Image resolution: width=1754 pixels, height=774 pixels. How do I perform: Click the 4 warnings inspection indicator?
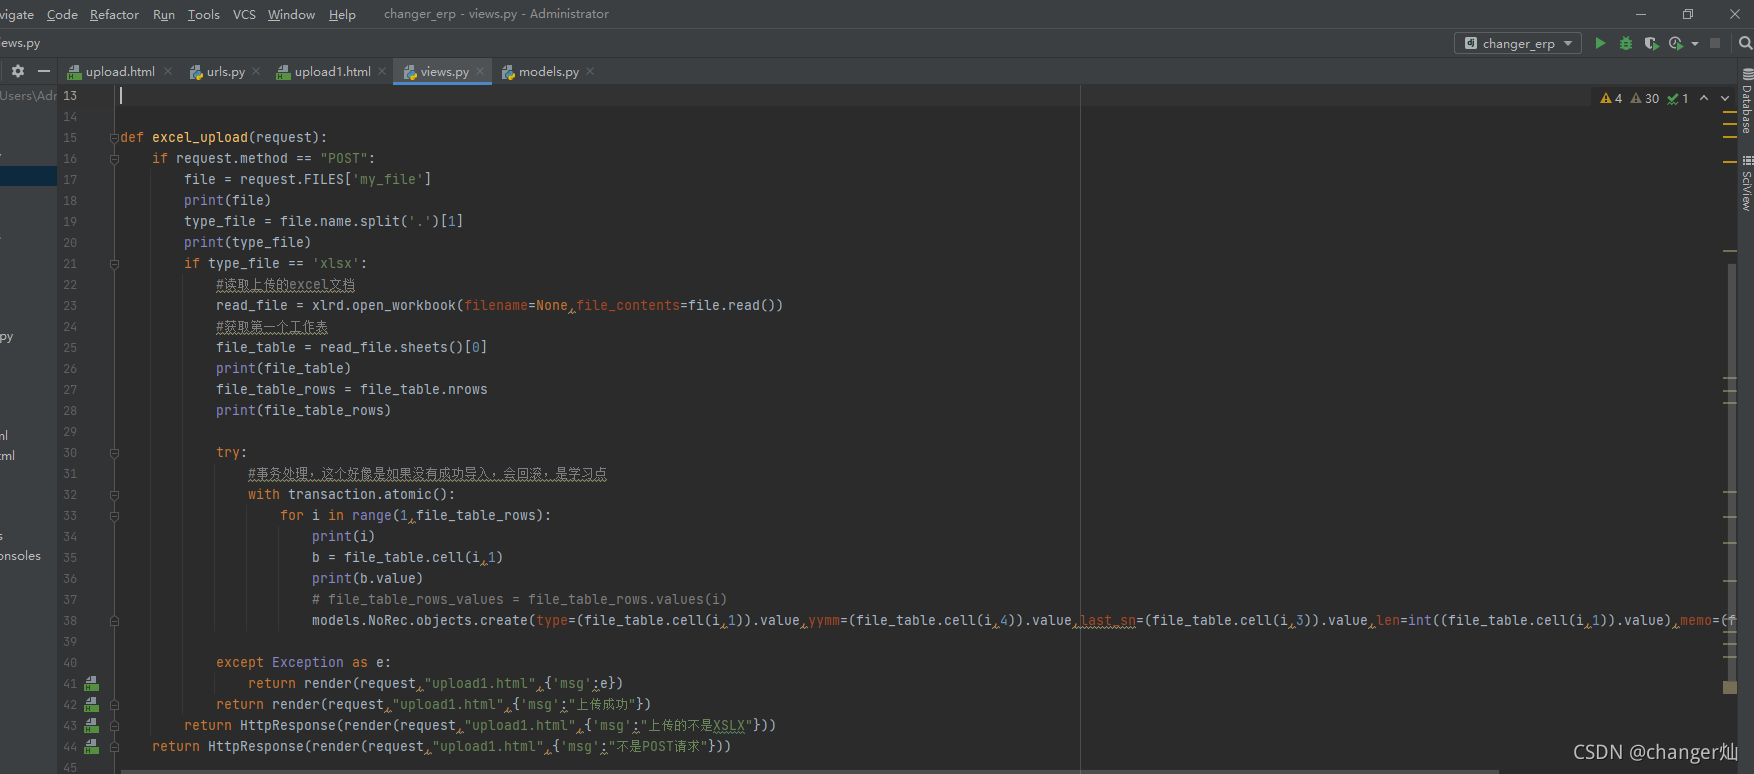[x=1611, y=98]
